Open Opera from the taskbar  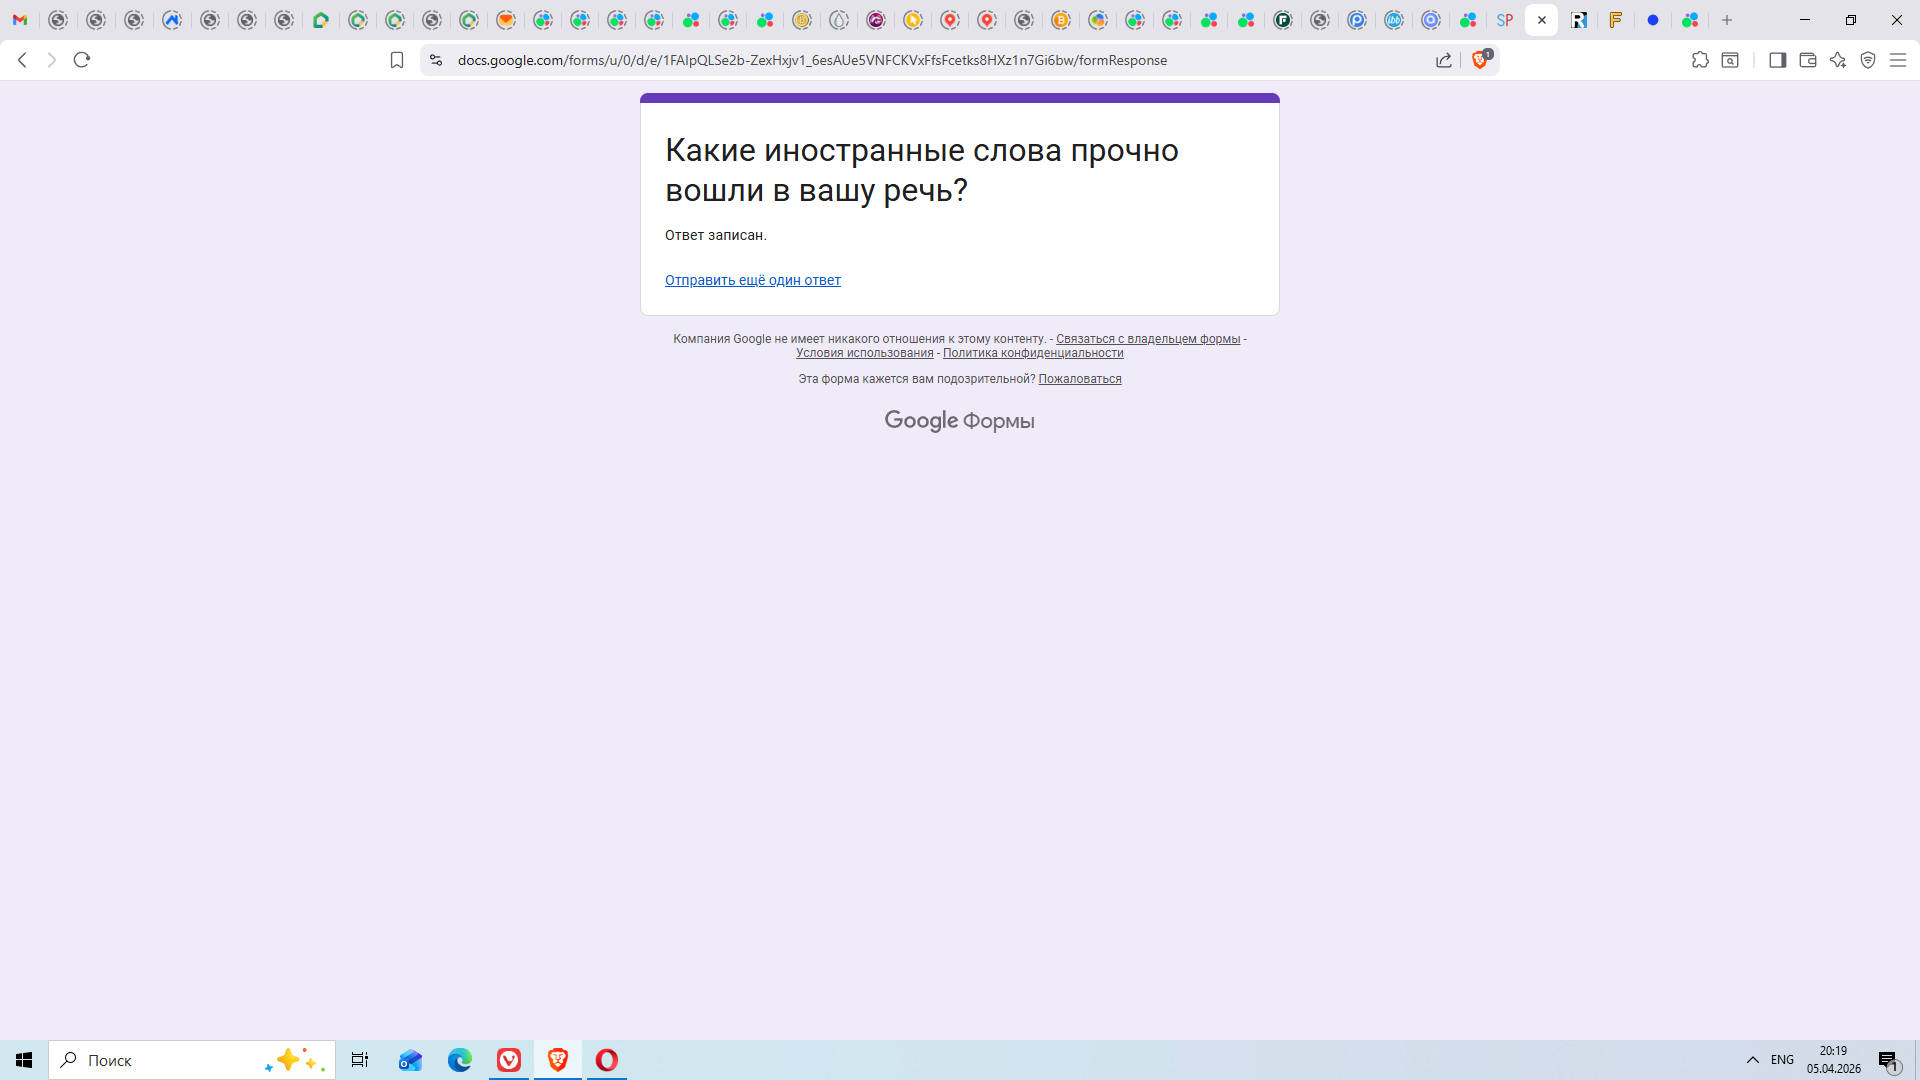pyautogui.click(x=607, y=1060)
